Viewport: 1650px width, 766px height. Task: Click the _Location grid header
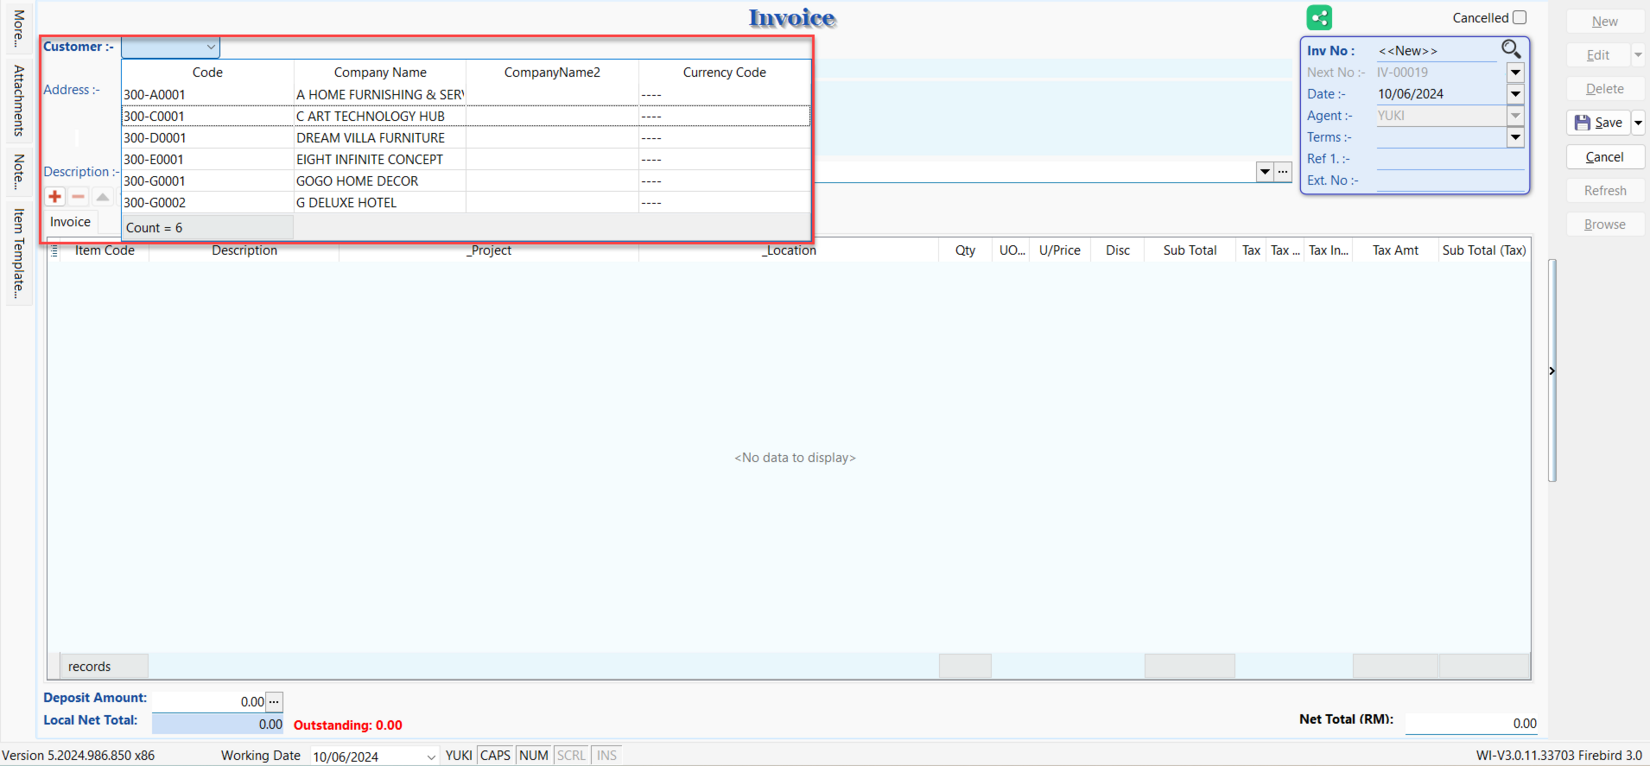coord(789,250)
